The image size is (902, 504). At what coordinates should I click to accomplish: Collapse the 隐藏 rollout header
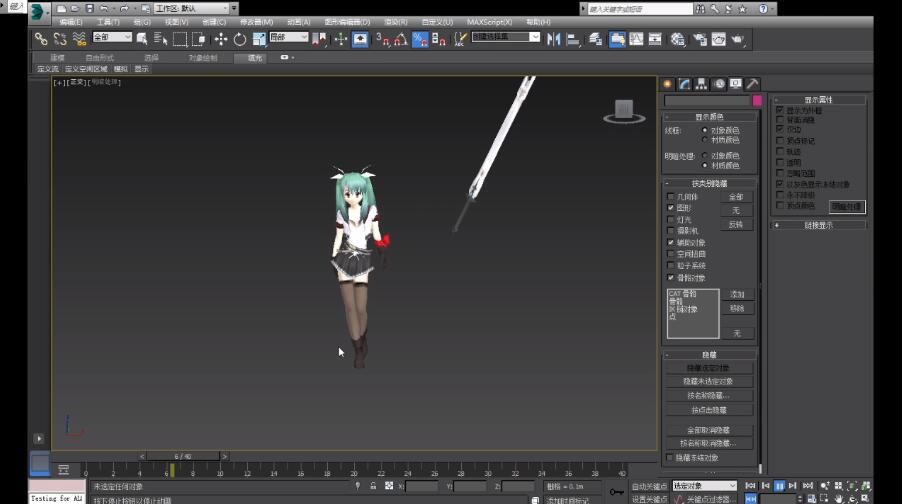tap(709, 355)
